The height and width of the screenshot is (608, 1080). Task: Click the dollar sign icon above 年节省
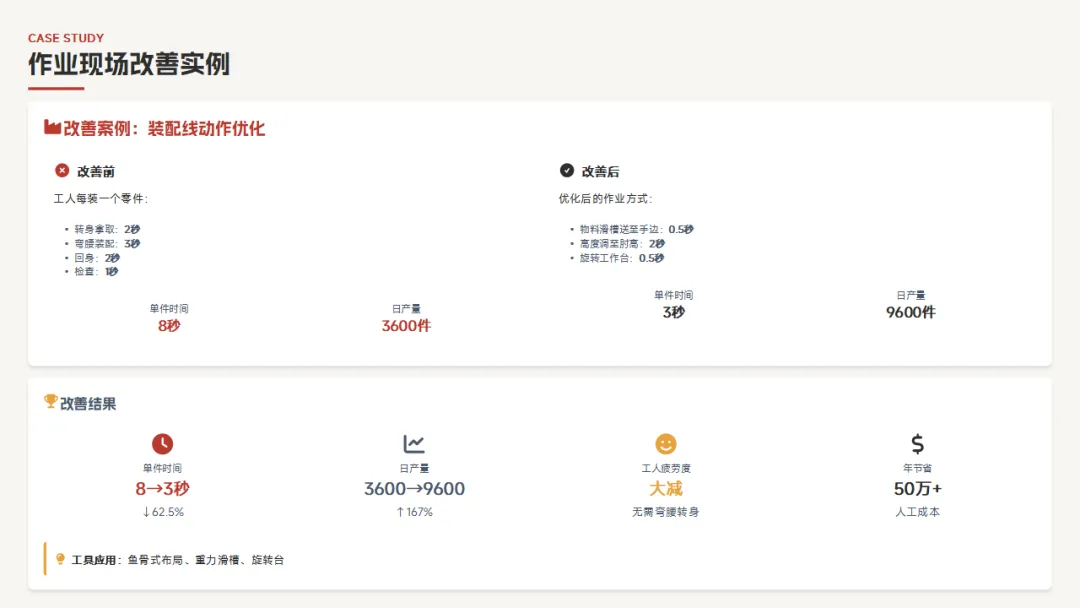point(917,444)
